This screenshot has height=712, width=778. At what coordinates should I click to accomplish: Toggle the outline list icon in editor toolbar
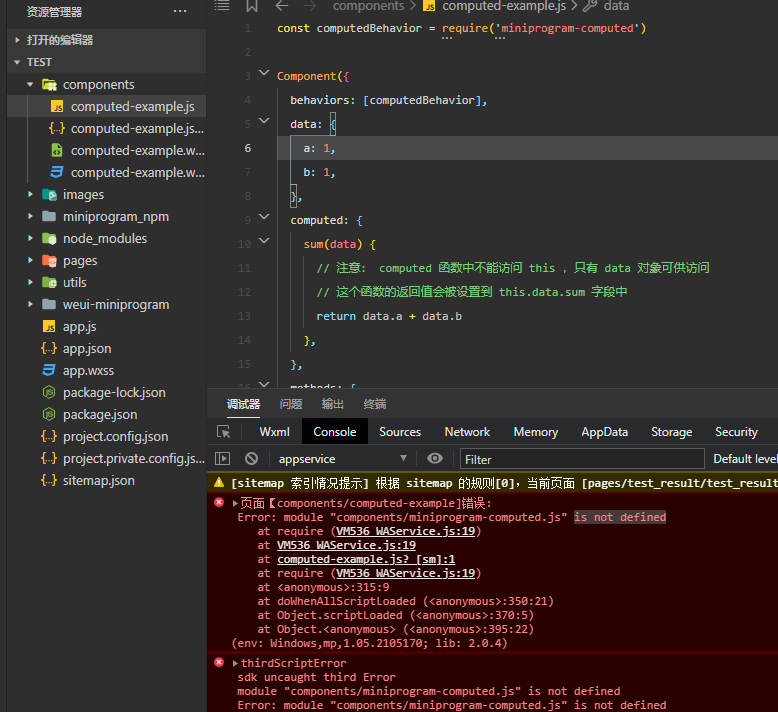coord(222,6)
